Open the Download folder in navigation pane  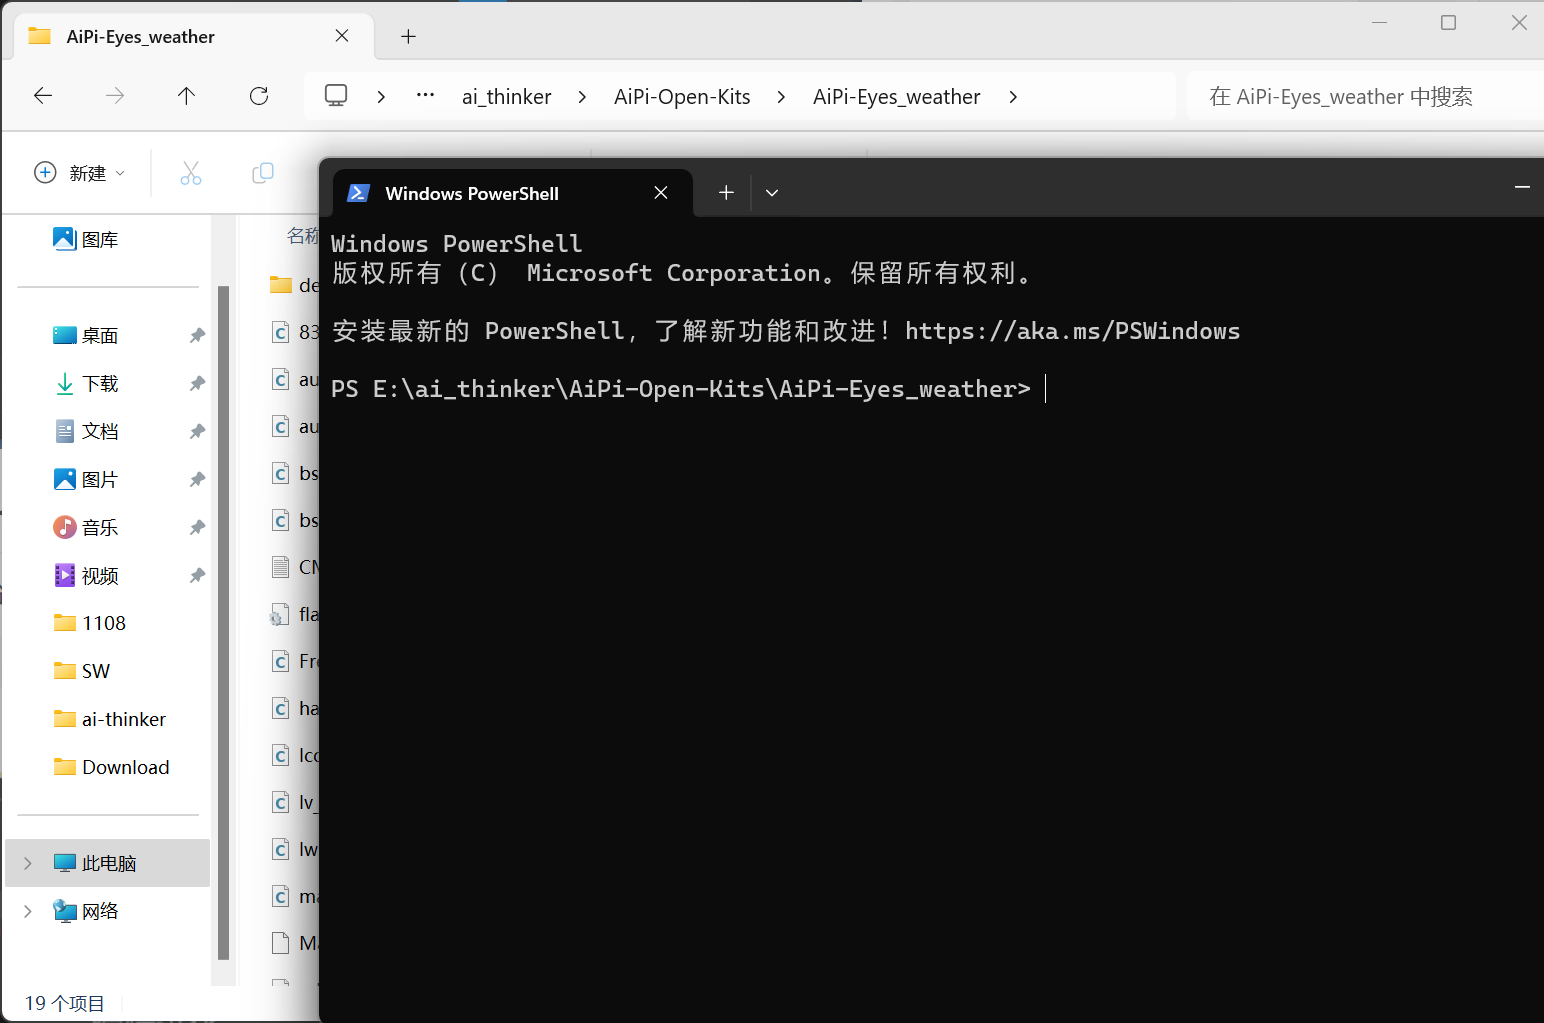tap(112, 767)
